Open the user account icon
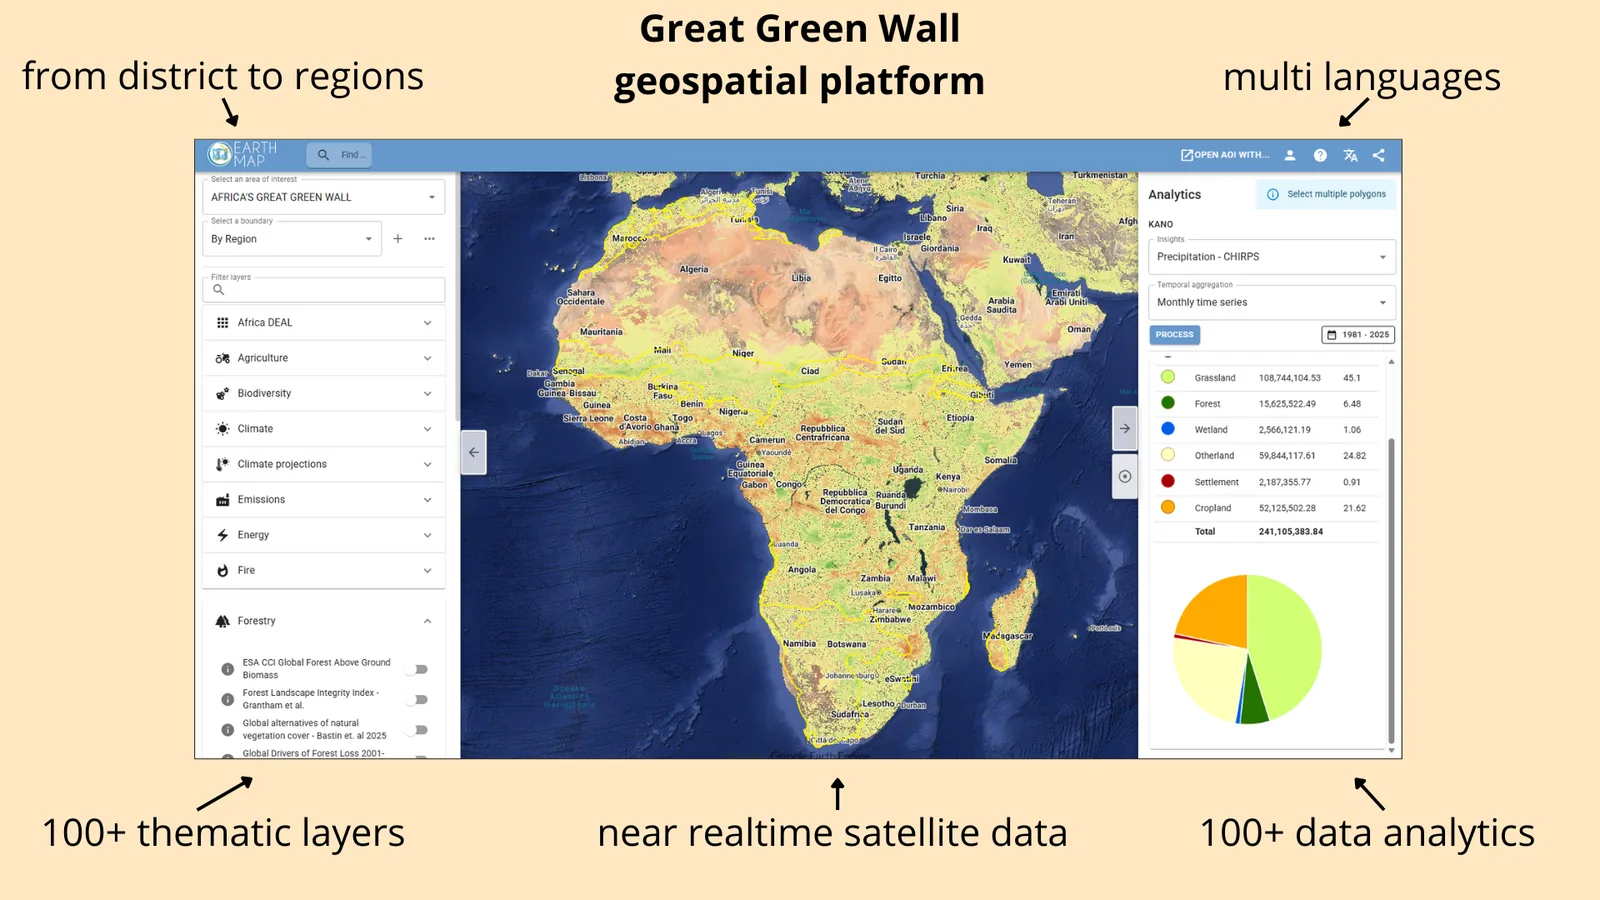1600x900 pixels. [x=1290, y=155]
